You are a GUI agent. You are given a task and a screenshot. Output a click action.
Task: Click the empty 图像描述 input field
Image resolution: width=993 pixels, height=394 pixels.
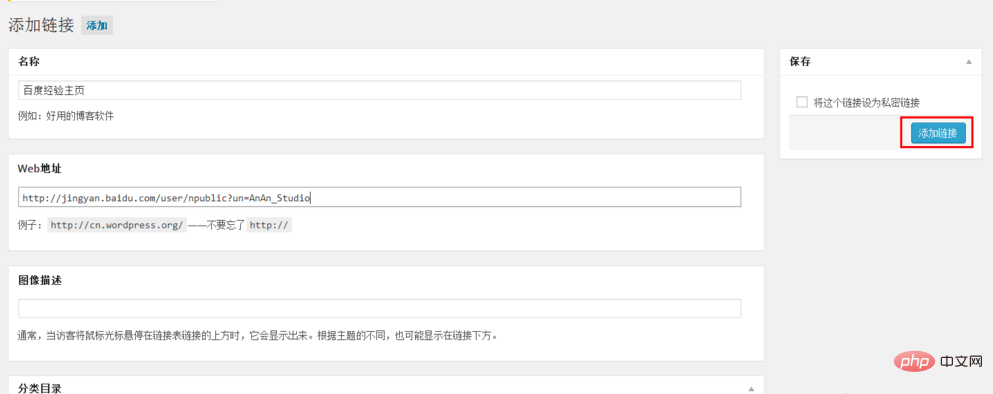379,308
